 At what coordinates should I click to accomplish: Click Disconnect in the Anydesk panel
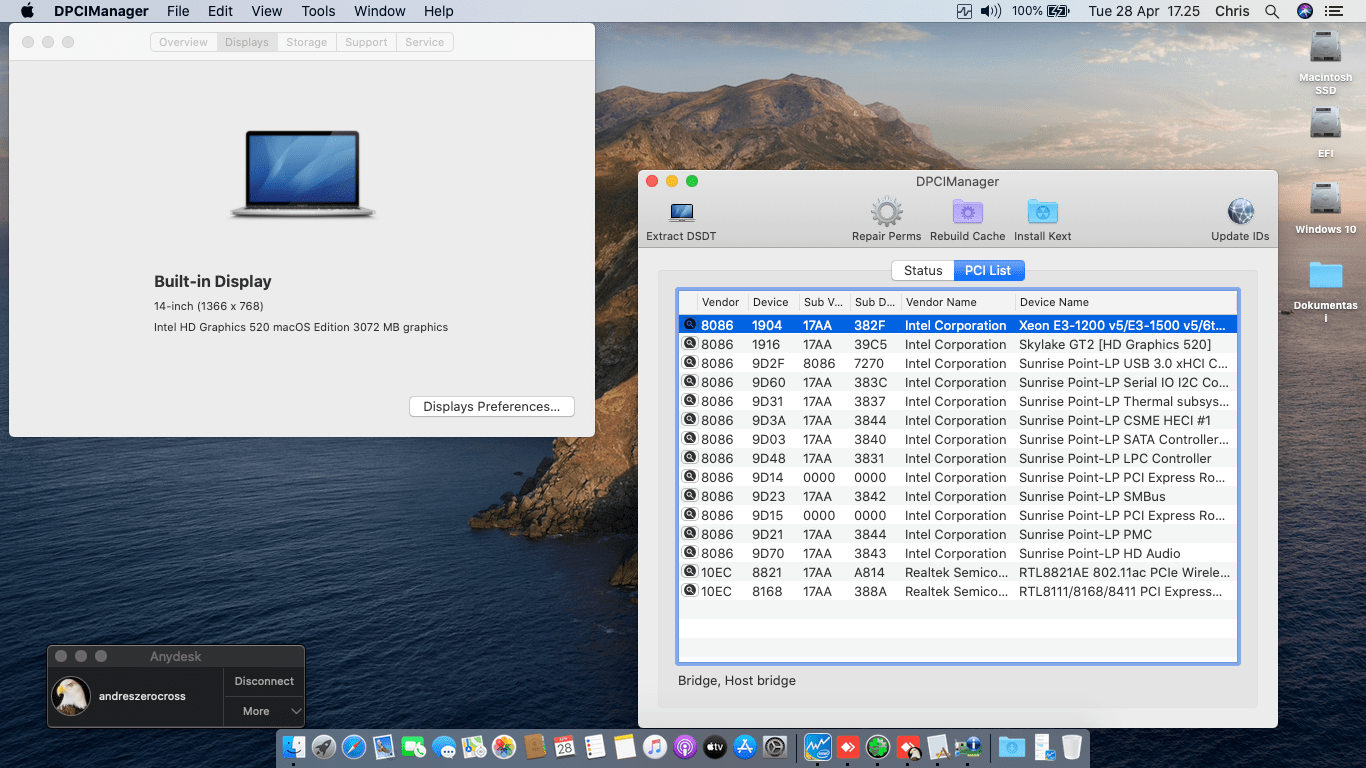(264, 681)
